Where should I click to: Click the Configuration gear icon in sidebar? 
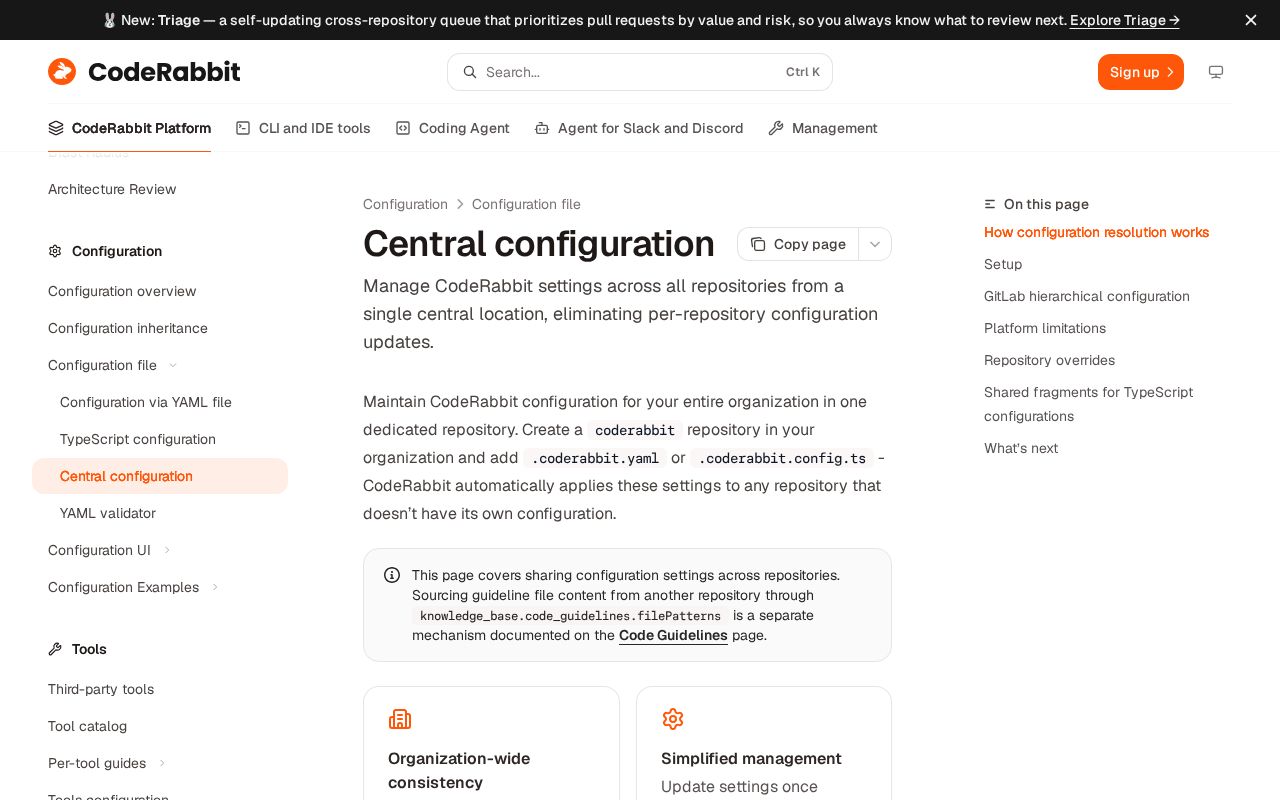pyautogui.click(x=55, y=251)
